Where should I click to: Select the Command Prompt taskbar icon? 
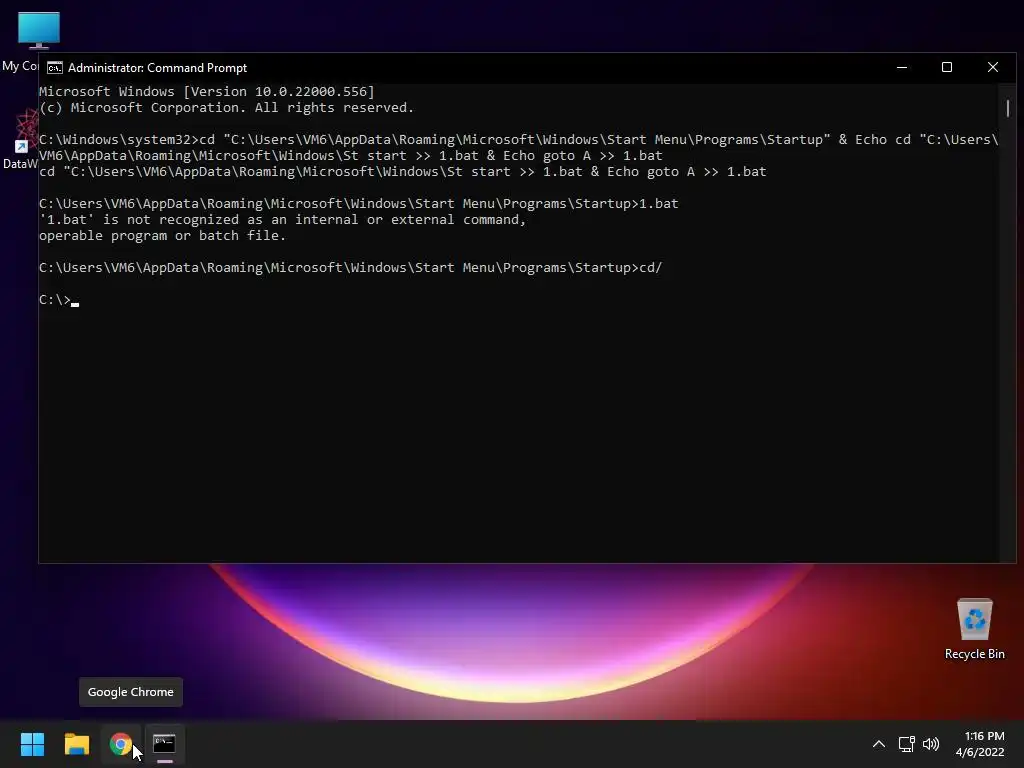(164, 744)
